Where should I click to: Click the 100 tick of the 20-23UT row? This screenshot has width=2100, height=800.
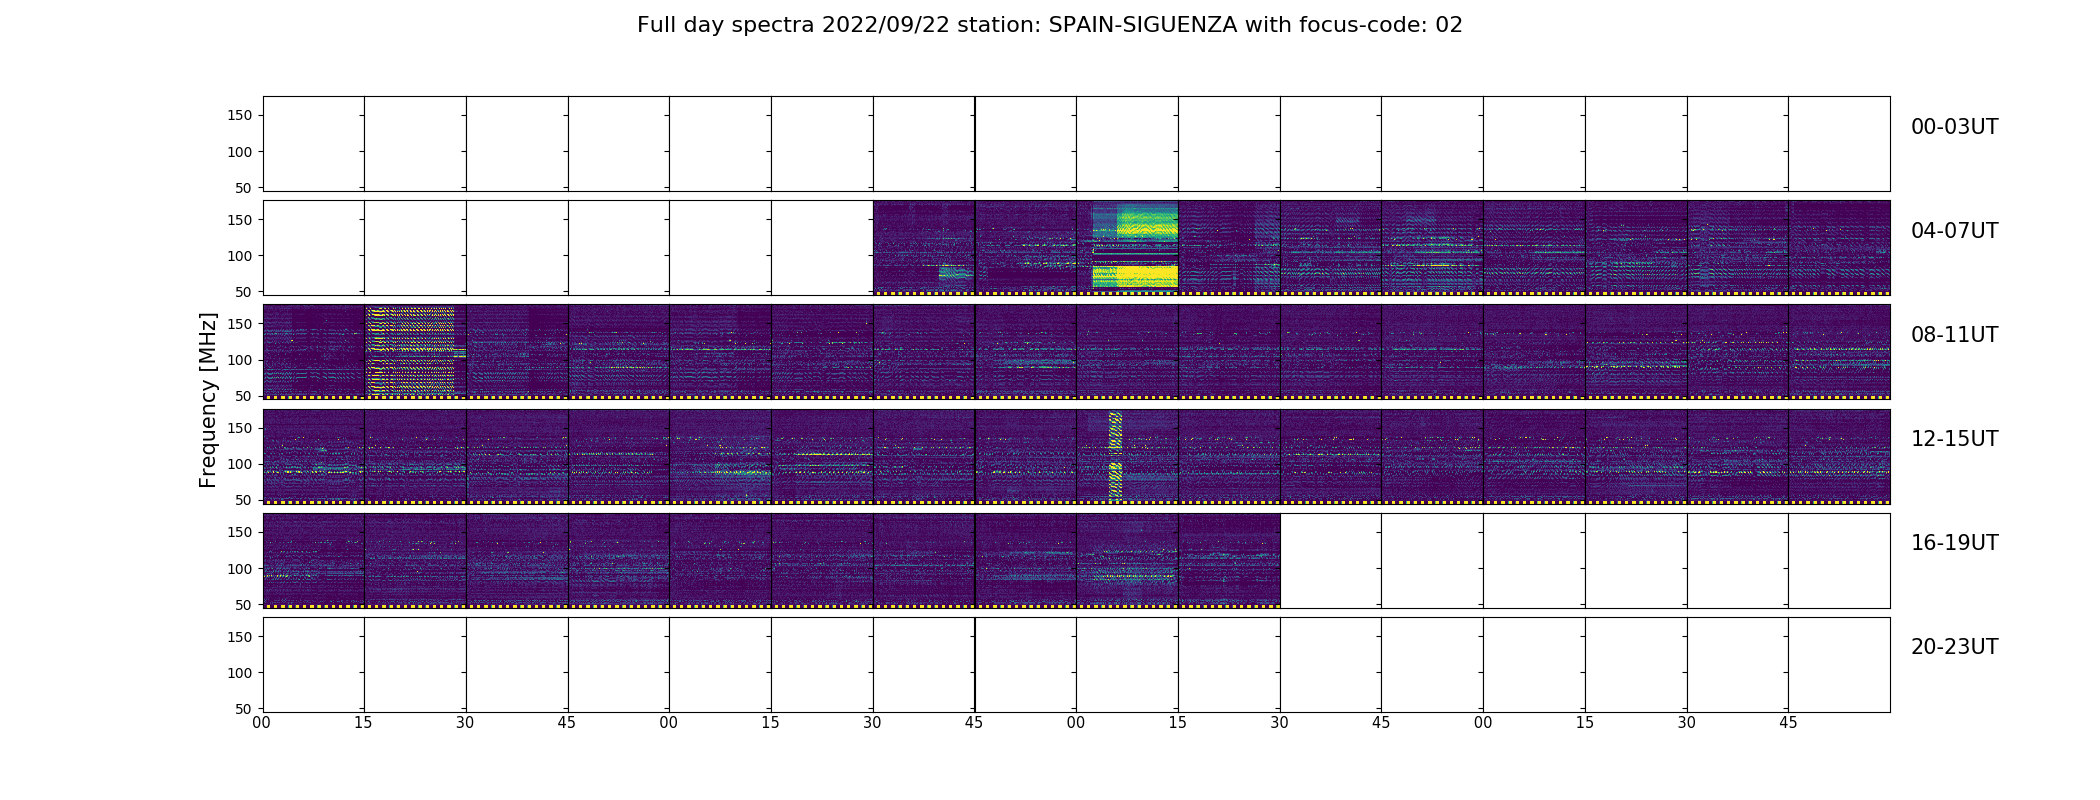point(240,672)
